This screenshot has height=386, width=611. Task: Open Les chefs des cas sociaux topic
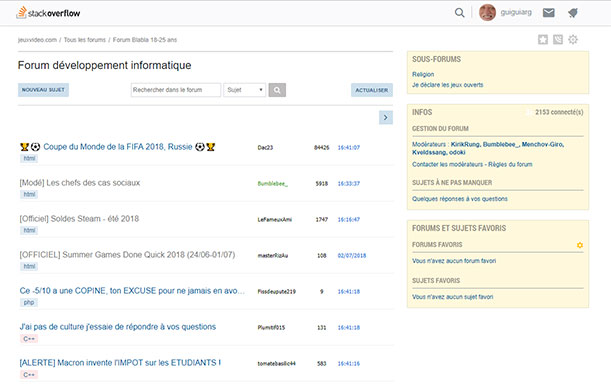coord(80,183)
